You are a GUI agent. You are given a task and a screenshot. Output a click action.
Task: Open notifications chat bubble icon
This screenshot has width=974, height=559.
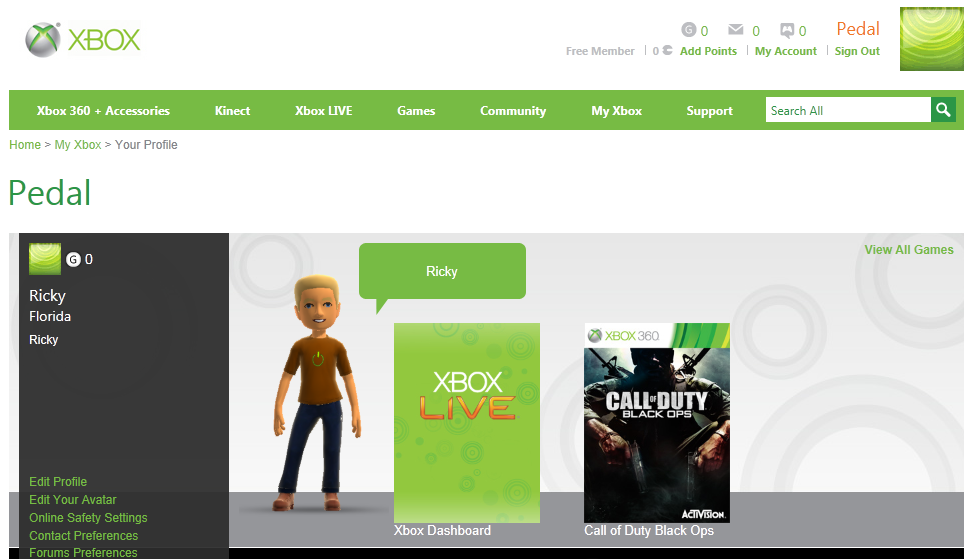(x=787, y=30)
